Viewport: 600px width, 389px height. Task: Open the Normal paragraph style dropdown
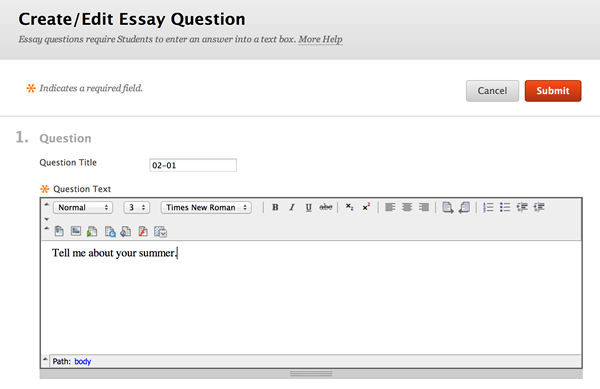[83, 207]
